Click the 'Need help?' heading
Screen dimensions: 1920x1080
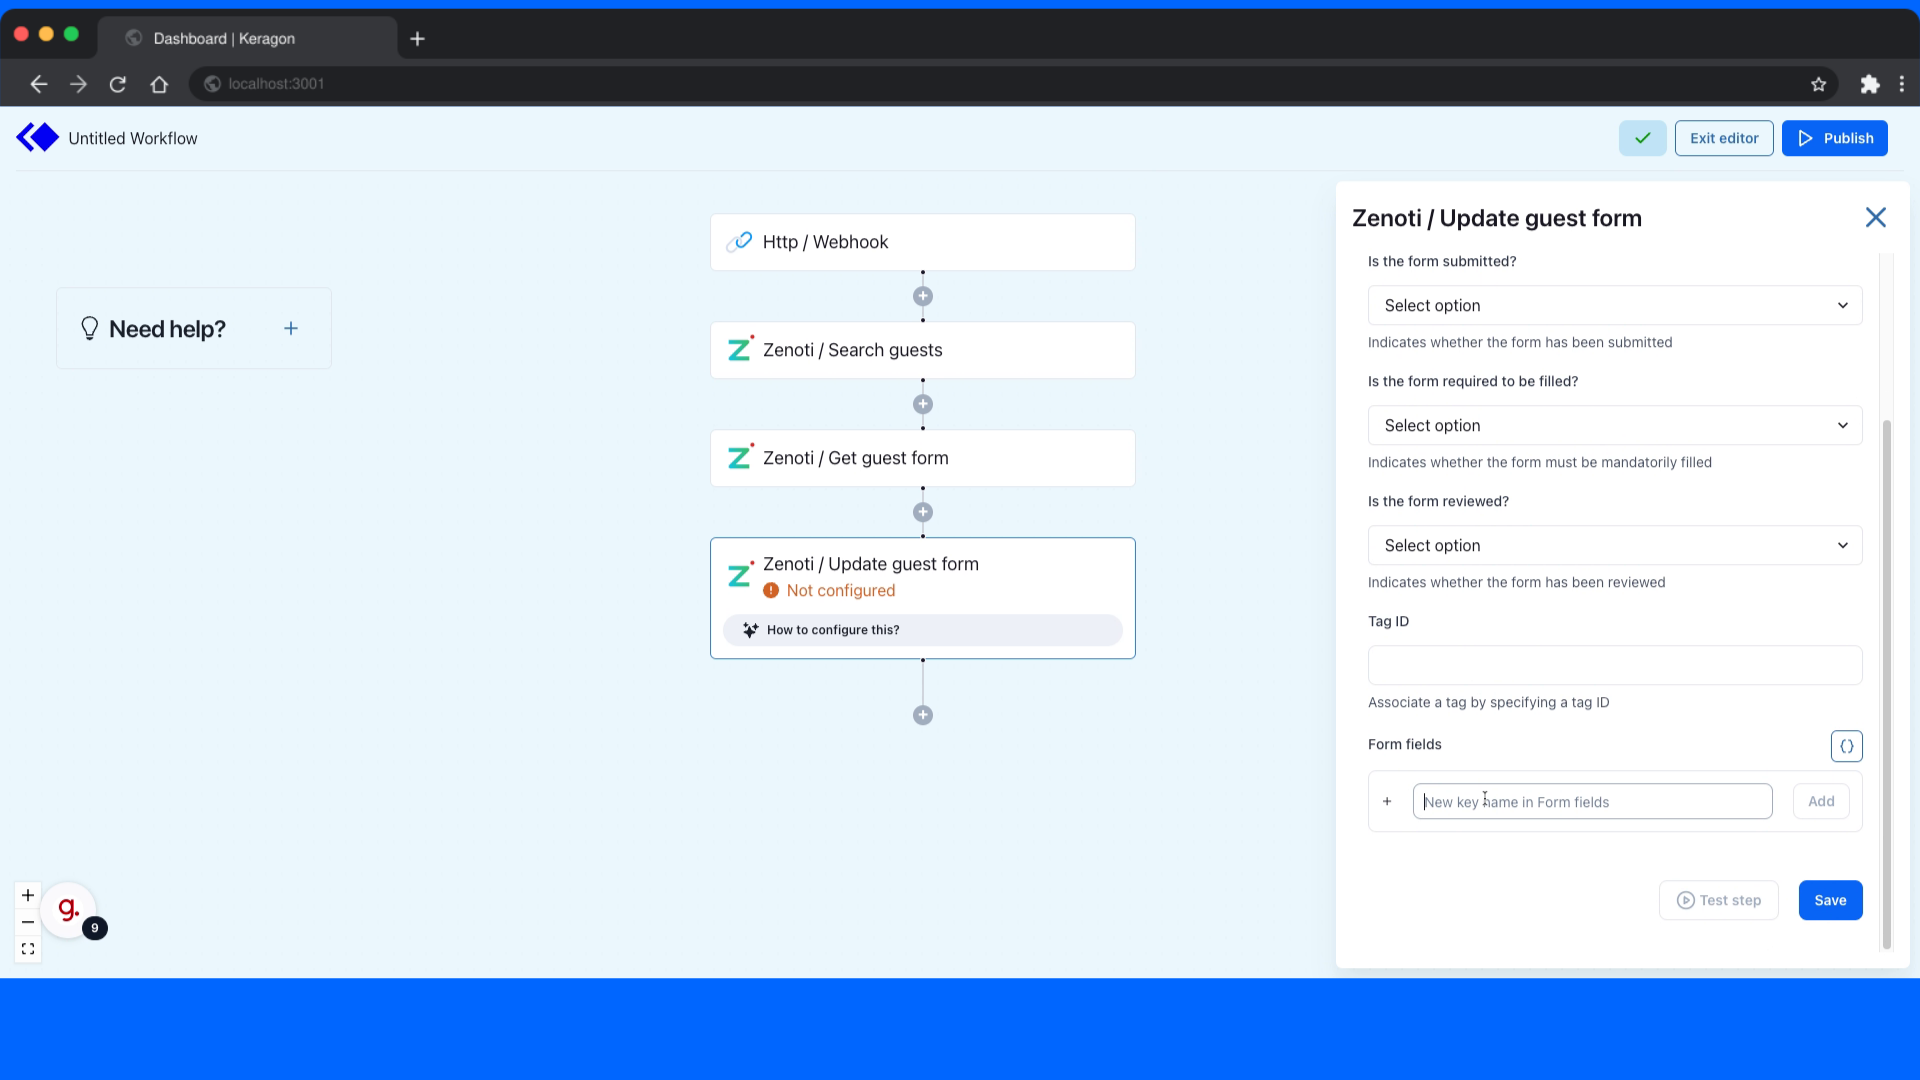point(167,328)
